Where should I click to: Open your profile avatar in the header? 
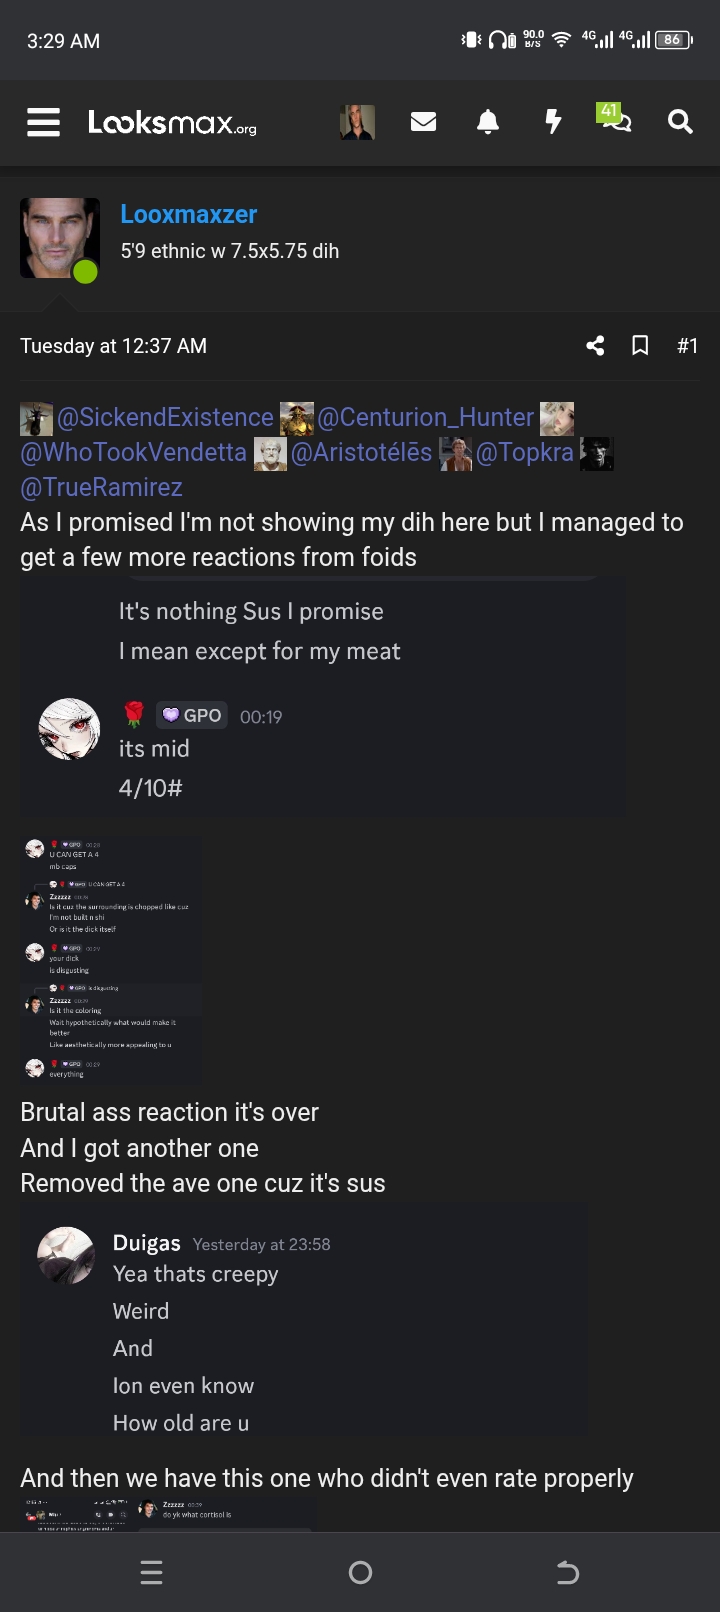point(358,122)
